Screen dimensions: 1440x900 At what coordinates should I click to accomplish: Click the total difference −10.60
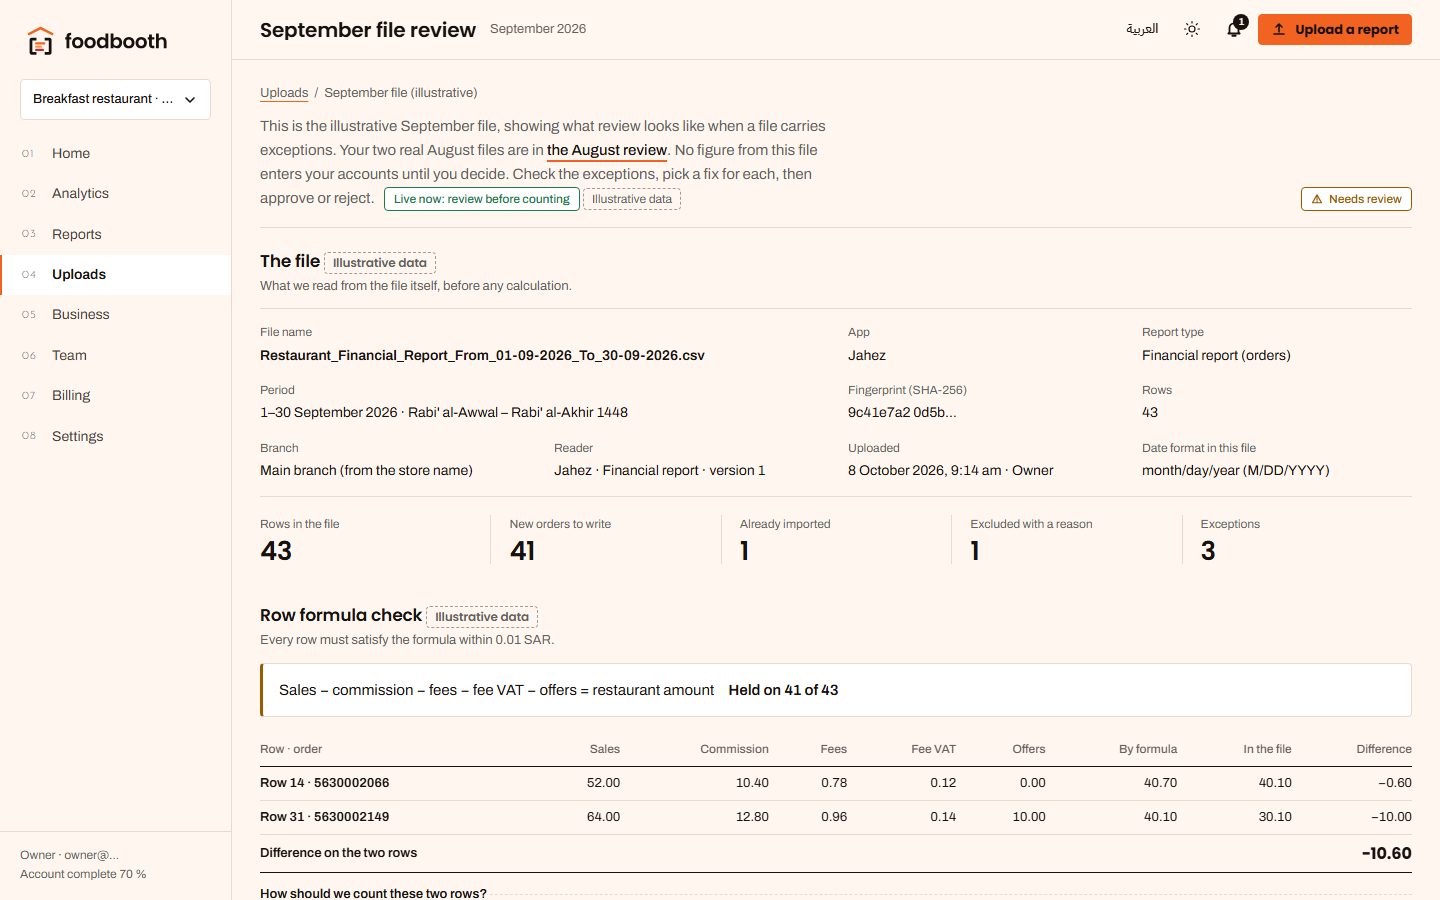1386,853
